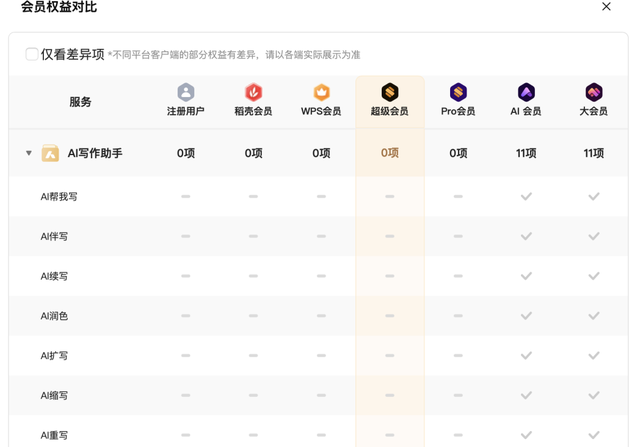Enable the 仅看差异项 checkbox
Viewport: 640px width, 447px height.
pyautogui.click(x=32, y=54)
